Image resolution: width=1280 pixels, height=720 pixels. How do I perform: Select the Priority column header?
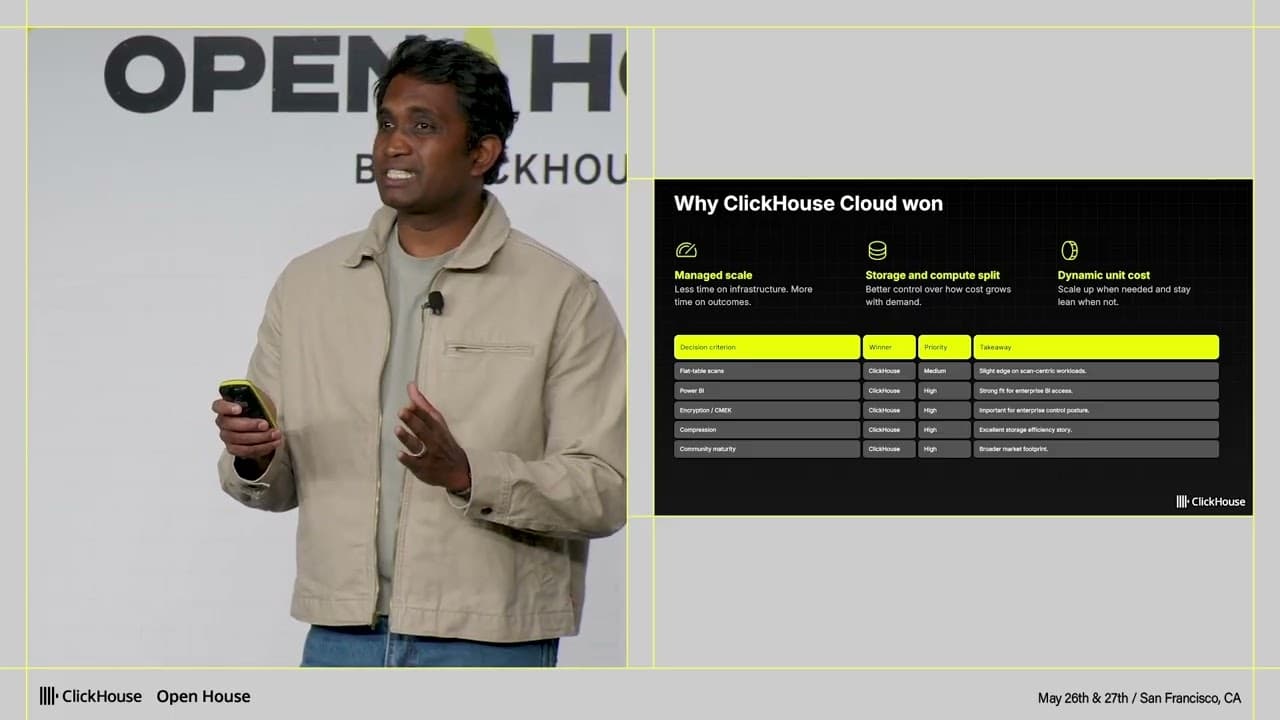click(944, 347)
